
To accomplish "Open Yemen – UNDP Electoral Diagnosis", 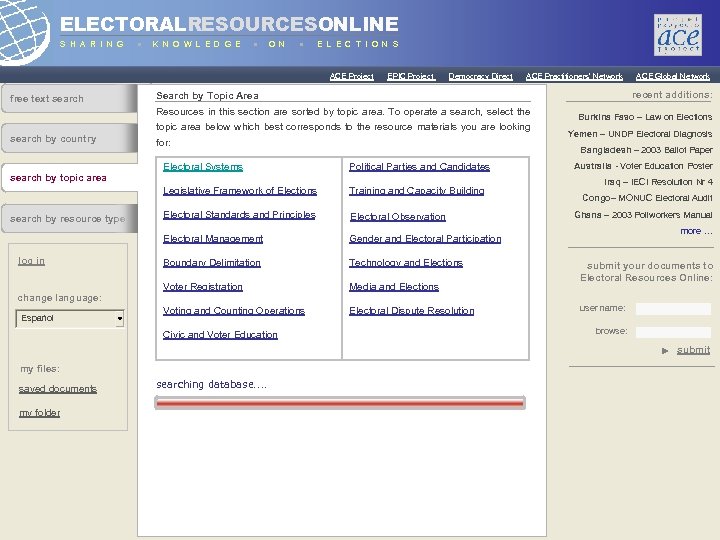I will [640, 134].
